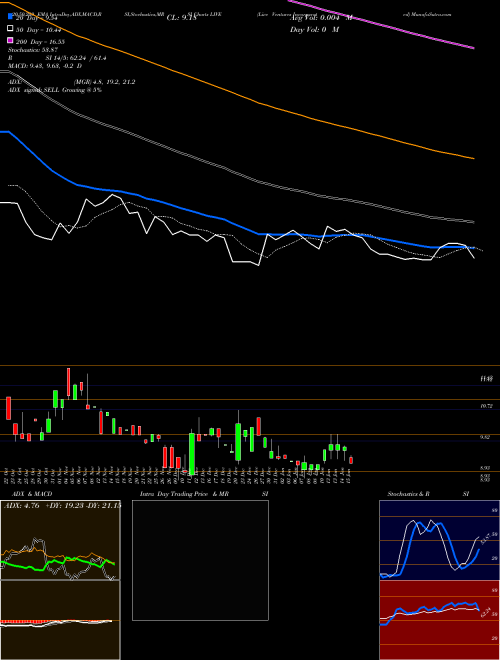Click the 'Stochastics & R SI' panel title
500x660 pixels.
[x=428, y=494]
